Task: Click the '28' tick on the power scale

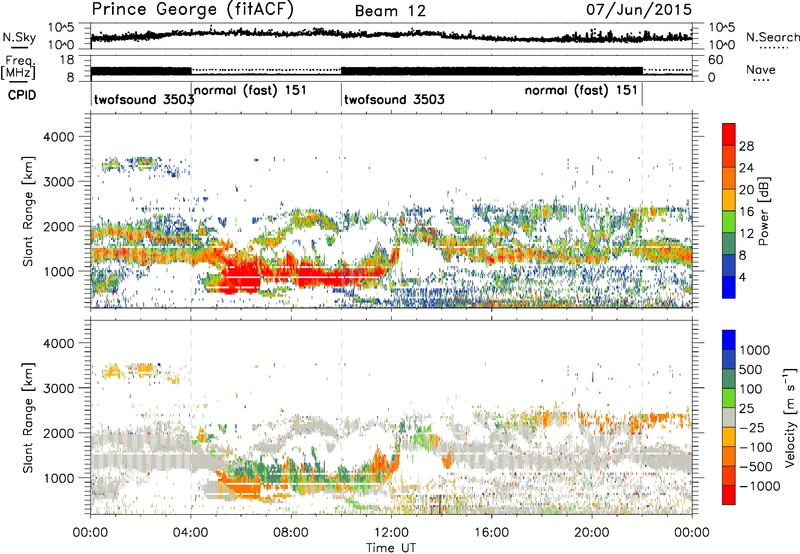Action: [746, 146]
